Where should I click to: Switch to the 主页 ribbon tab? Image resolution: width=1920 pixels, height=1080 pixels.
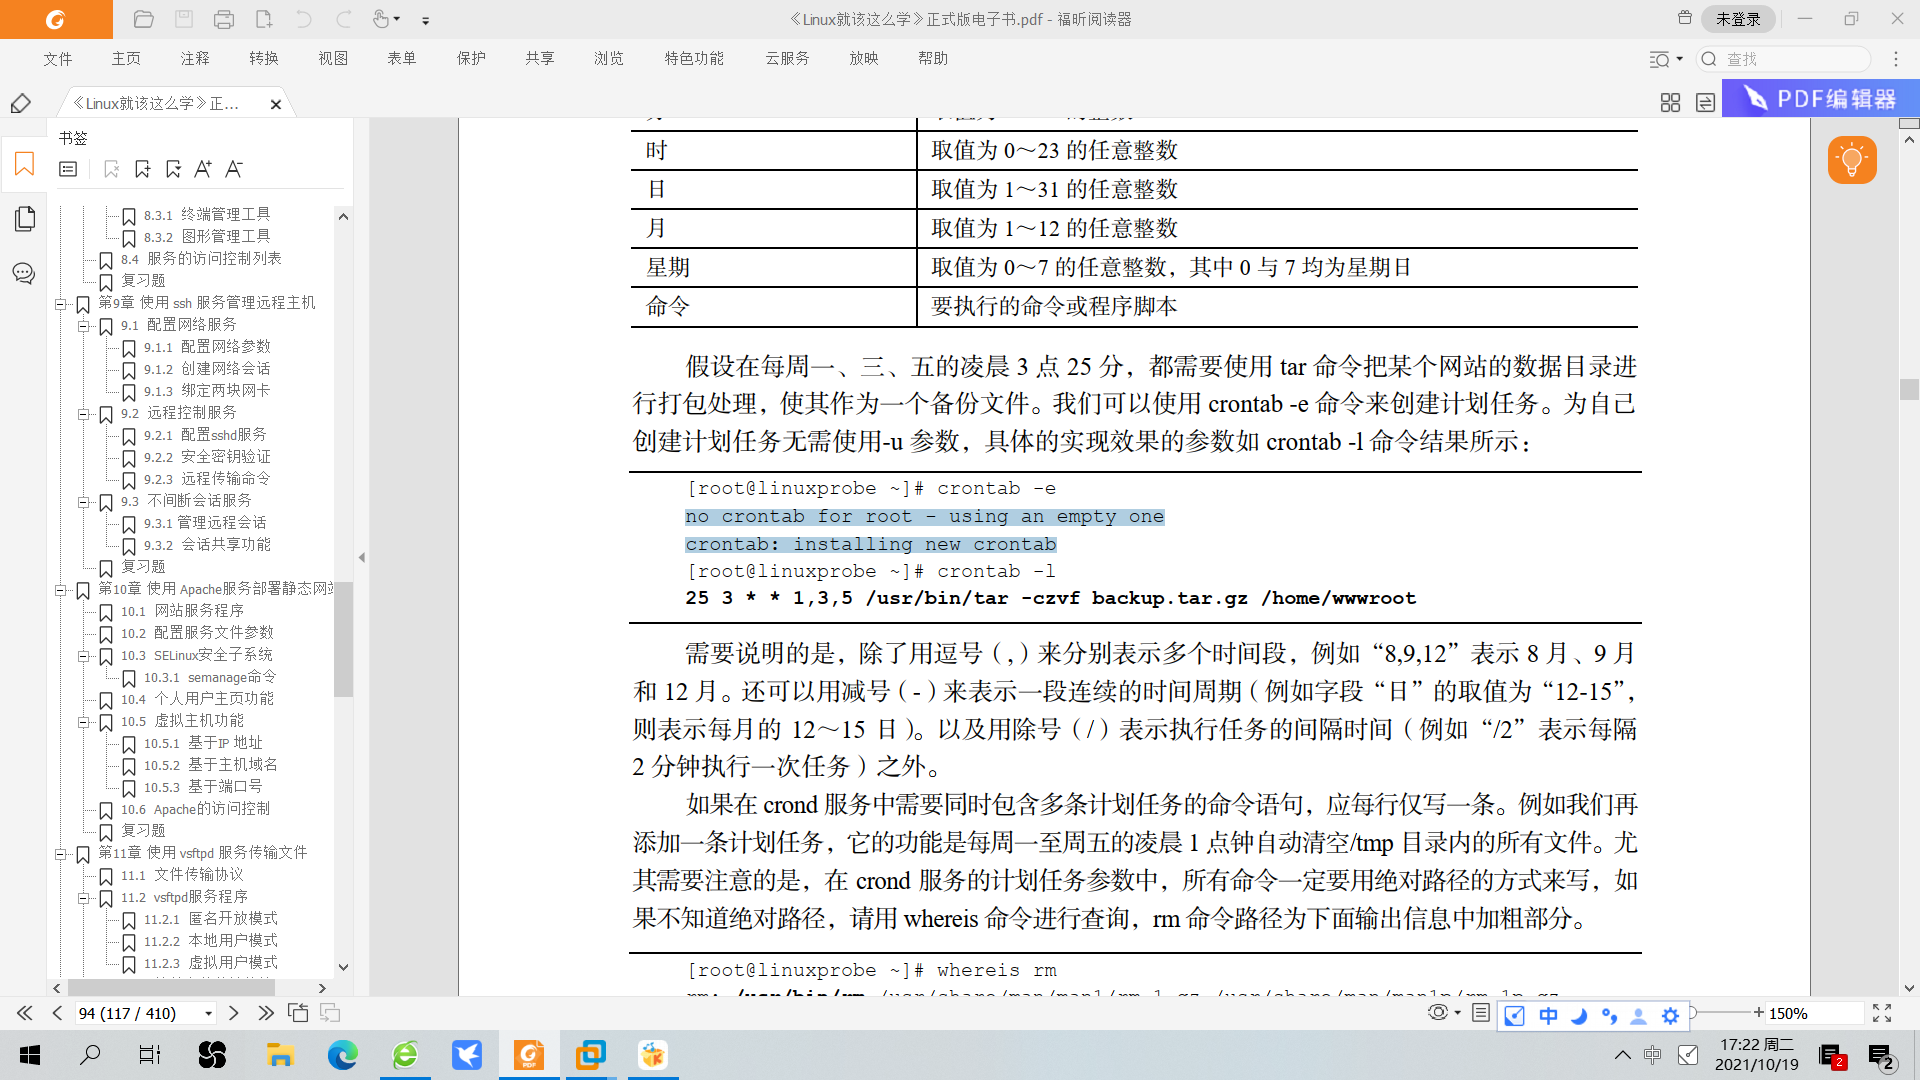(x=126, y=59)
